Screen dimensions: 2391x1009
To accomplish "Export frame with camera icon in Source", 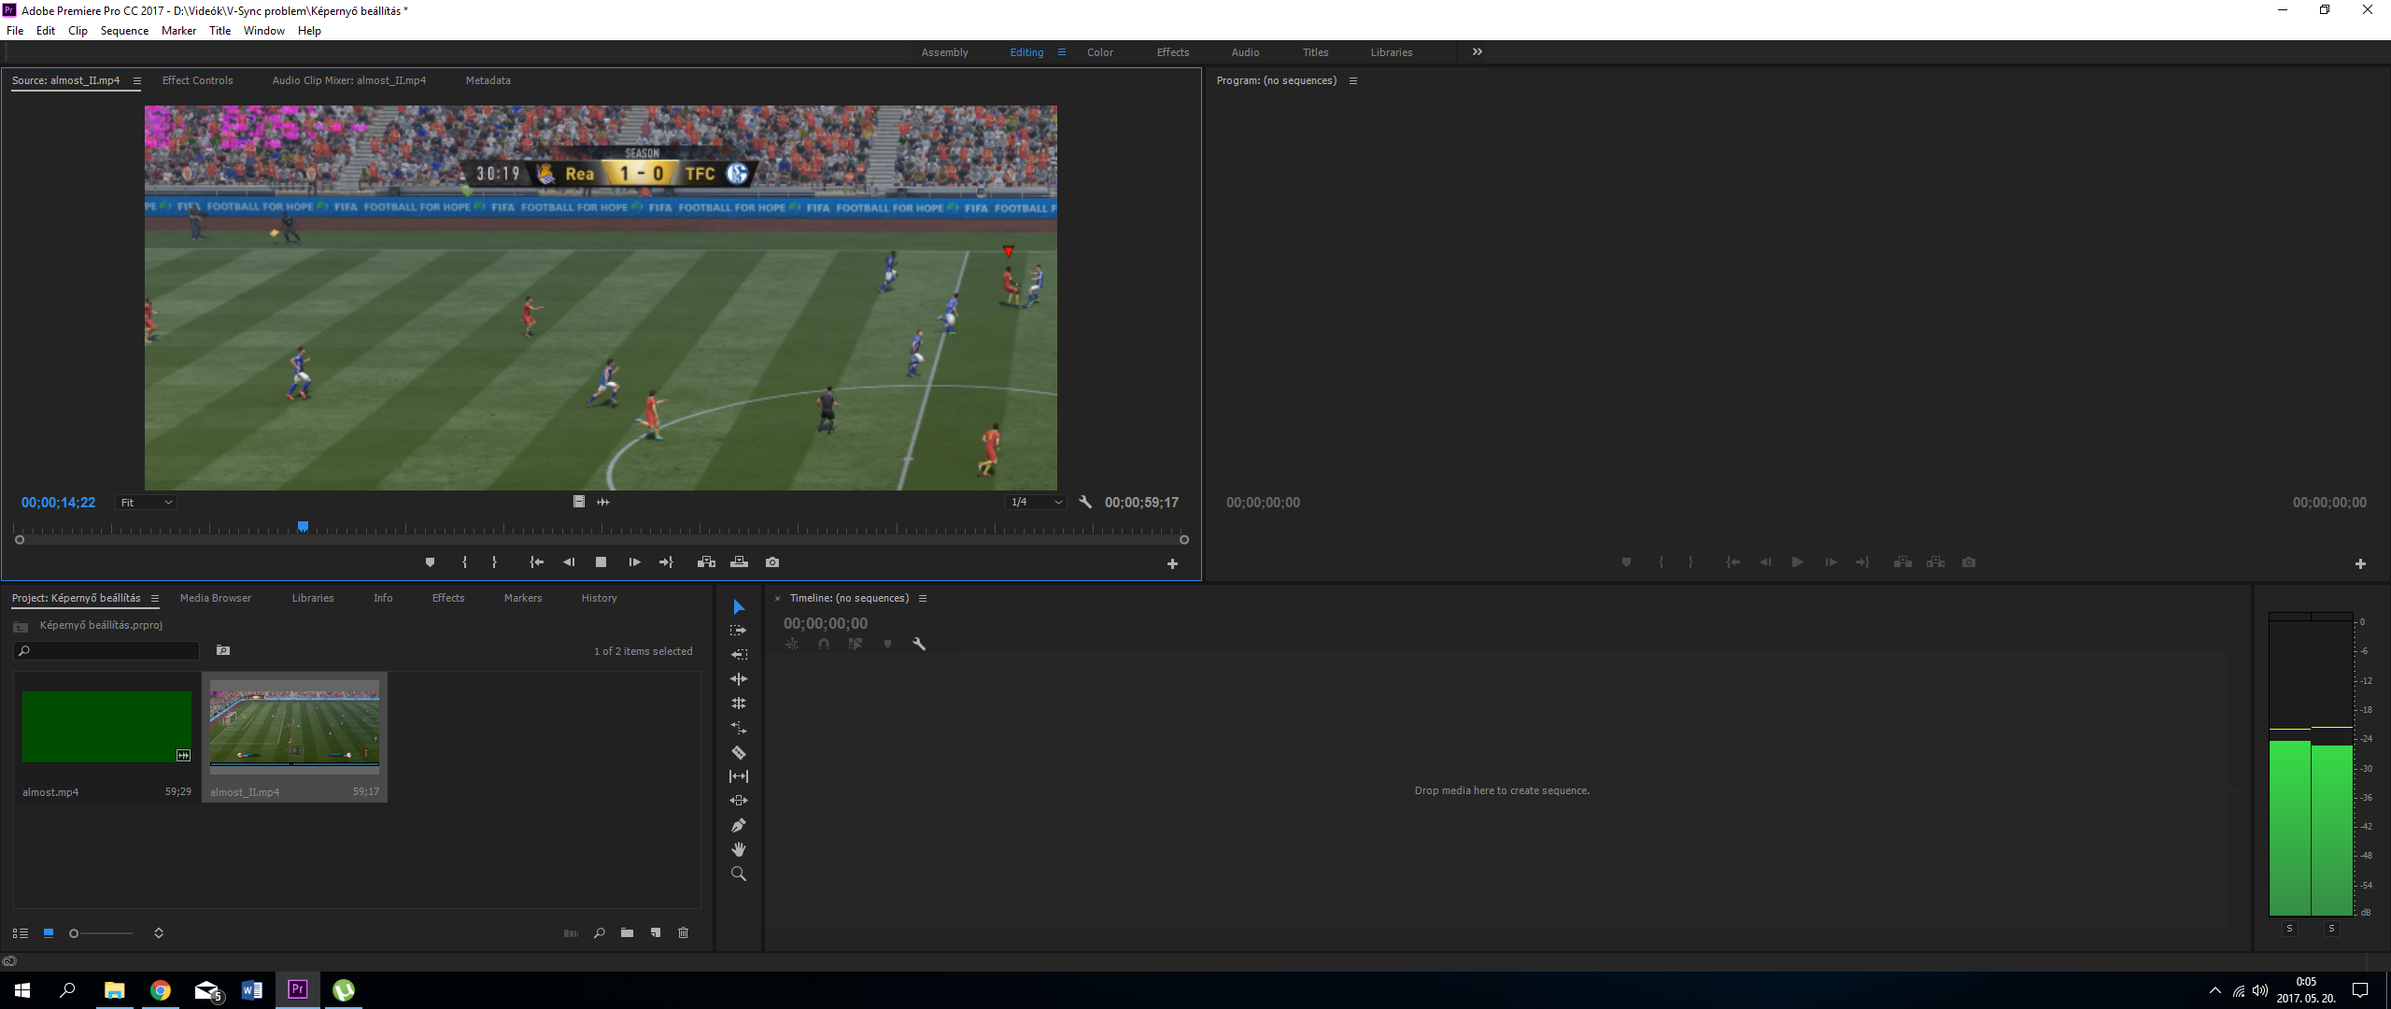I will pos(772,563).
